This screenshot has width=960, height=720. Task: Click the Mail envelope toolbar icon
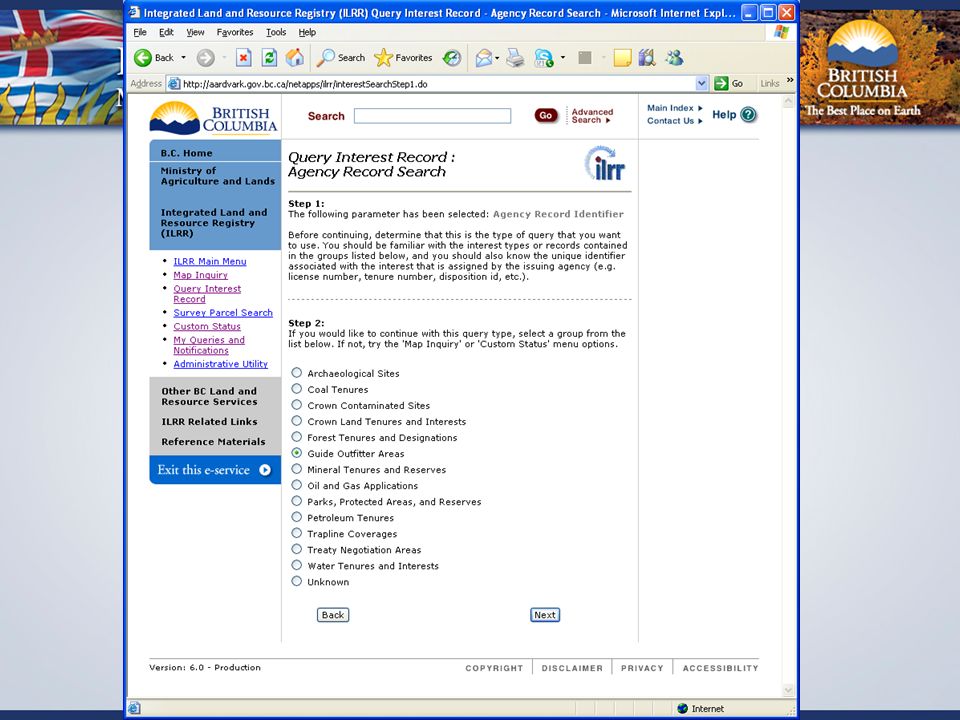coord(483,58)
